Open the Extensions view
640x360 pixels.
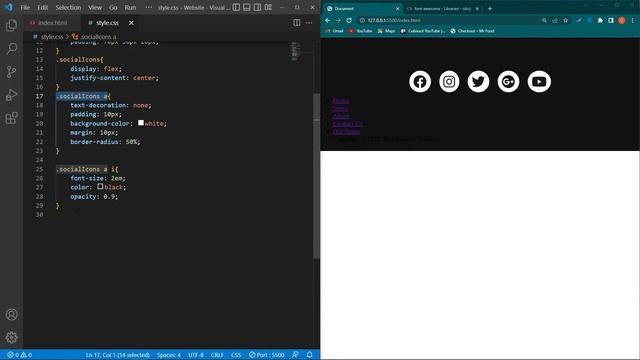pos(11,118)
